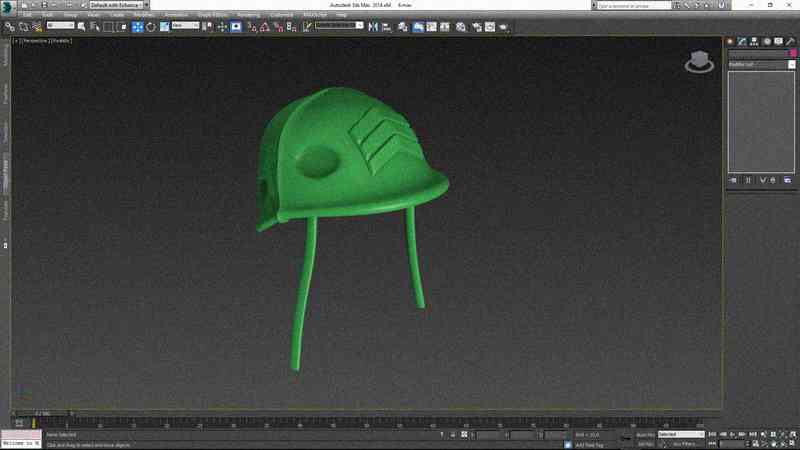
Task: Select the Select and Manipulate tool
Action: [222, 27]
